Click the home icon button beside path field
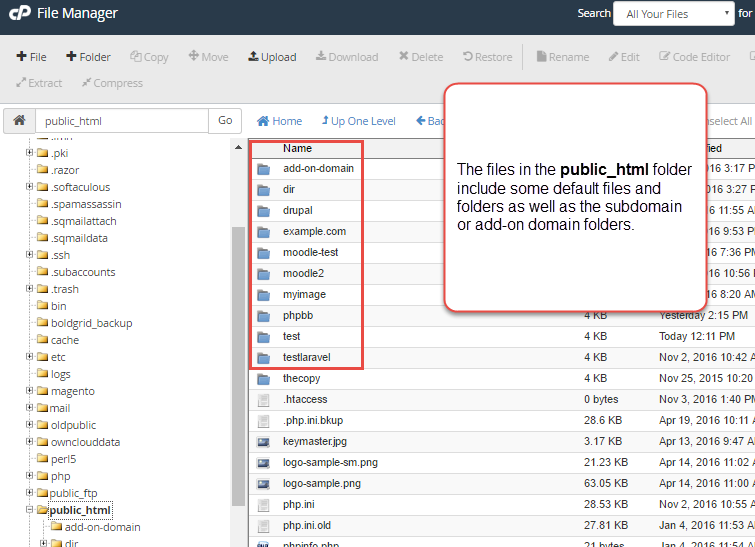Viewport: 755px width, 547px height. 18,121
